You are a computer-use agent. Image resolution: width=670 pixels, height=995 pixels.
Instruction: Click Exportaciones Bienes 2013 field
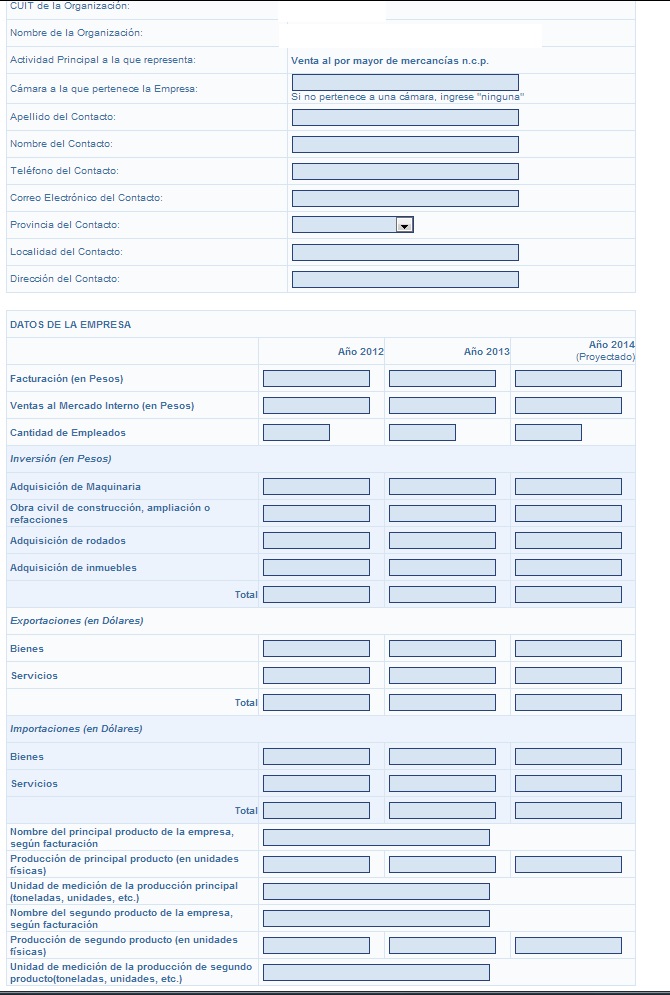pos(442,649)
